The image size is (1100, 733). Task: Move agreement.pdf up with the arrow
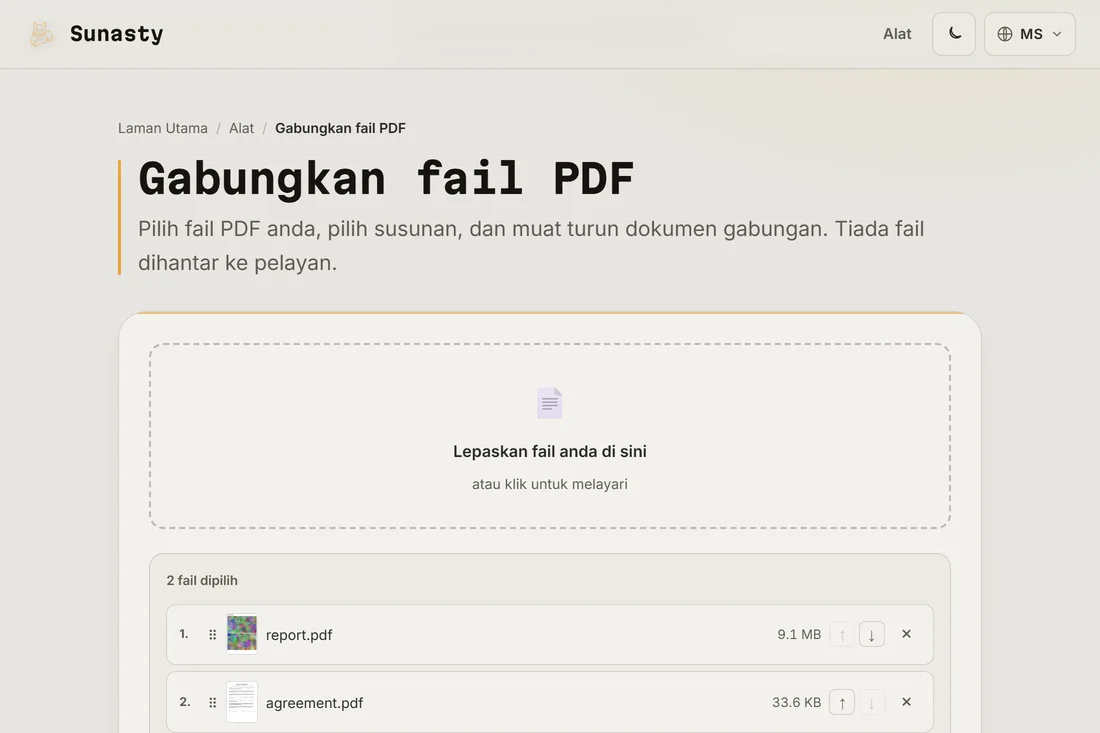(x=842, y=702)
